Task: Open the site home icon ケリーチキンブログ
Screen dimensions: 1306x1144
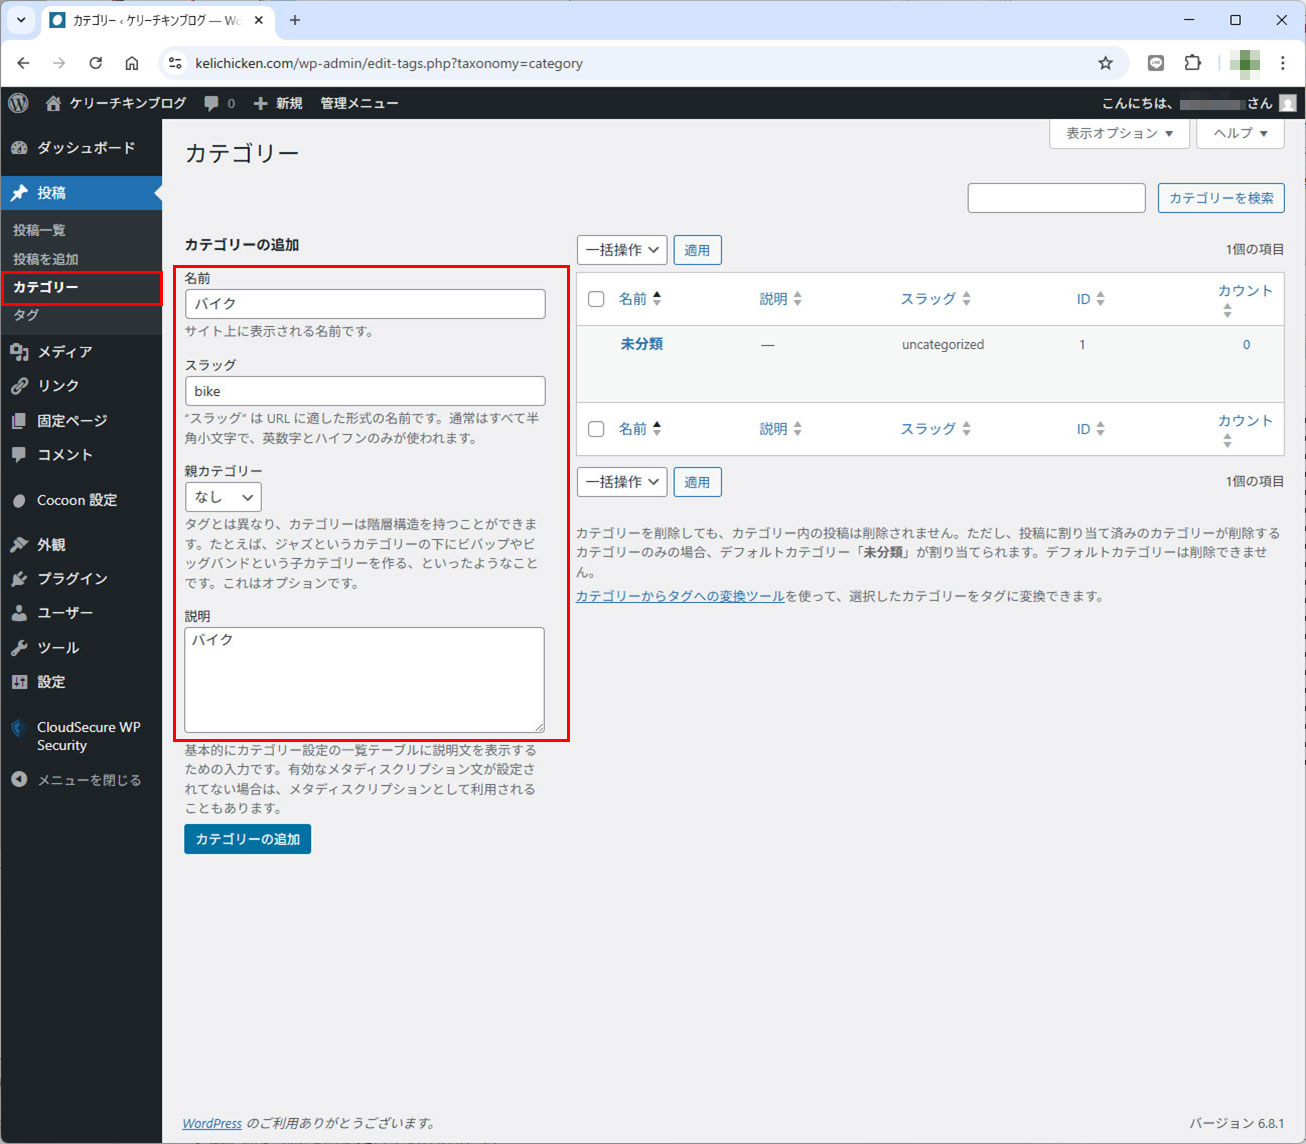Action: tap(54, 103)
